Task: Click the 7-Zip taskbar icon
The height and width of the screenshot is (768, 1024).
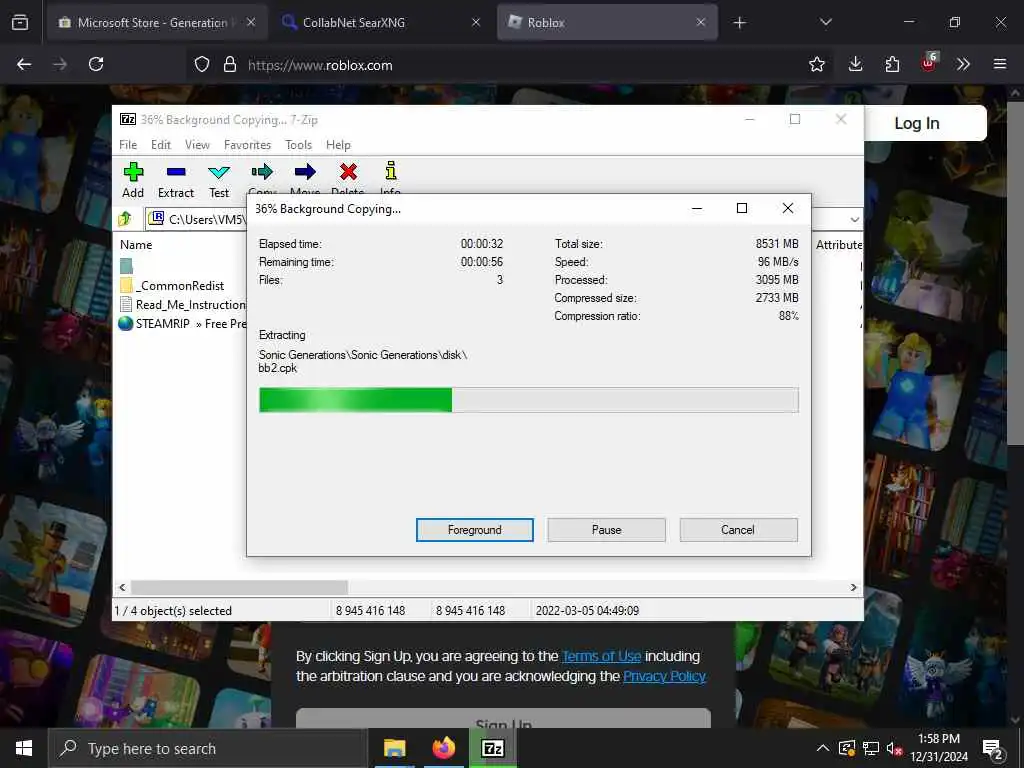Action: tap(492, 748)
